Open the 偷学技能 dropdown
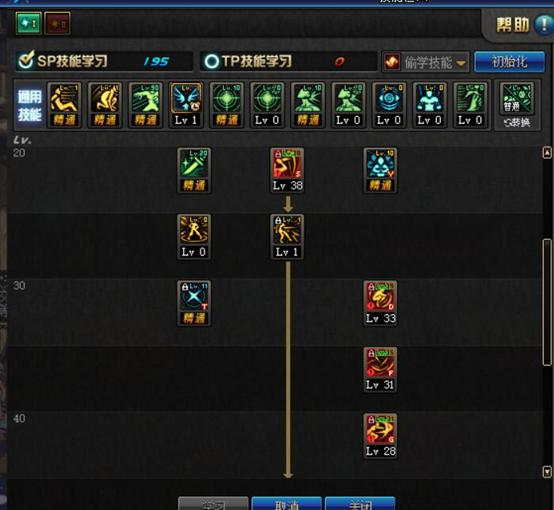Image resolution: width=554 pixels, height=510 pixels. pos(426,63)
